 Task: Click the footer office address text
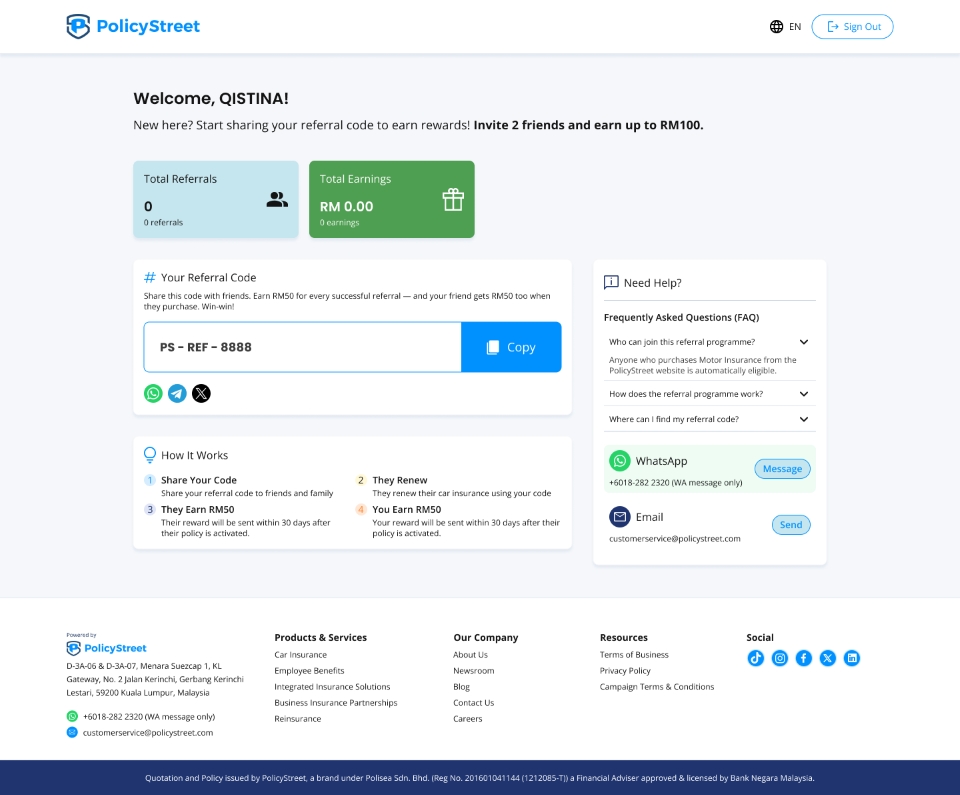click(x=155, y=679)
